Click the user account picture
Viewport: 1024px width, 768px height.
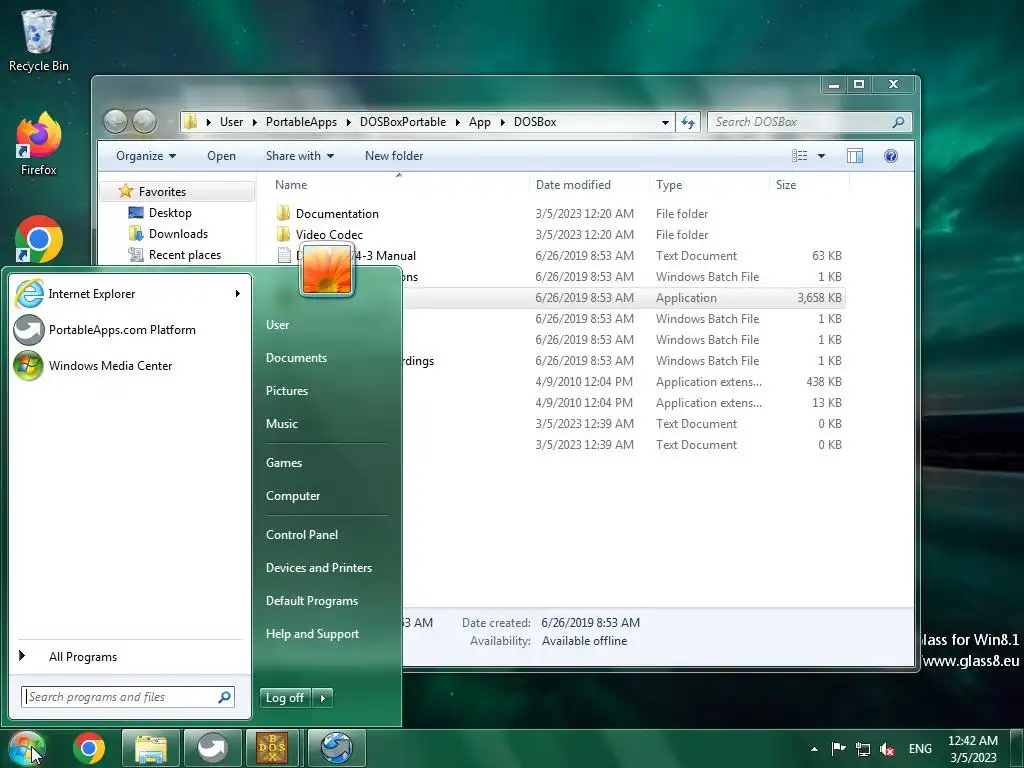click(327, 270)
